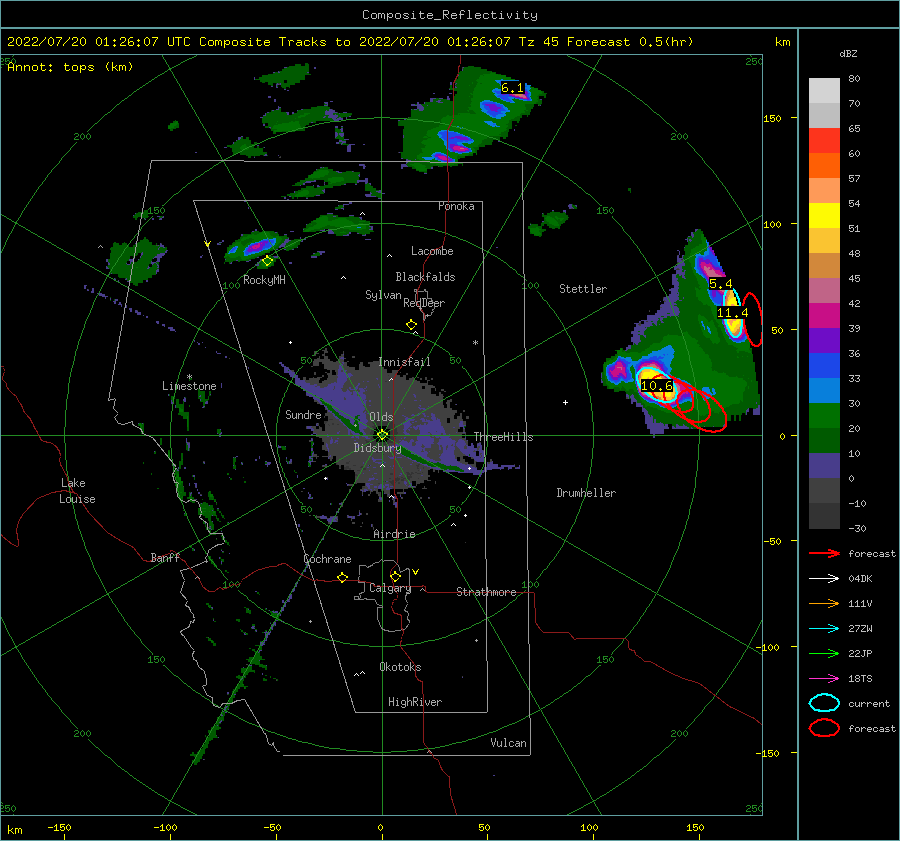Click the Lake Louise label
This screenshot has height=841, width=900.
[x=77, y=491]
